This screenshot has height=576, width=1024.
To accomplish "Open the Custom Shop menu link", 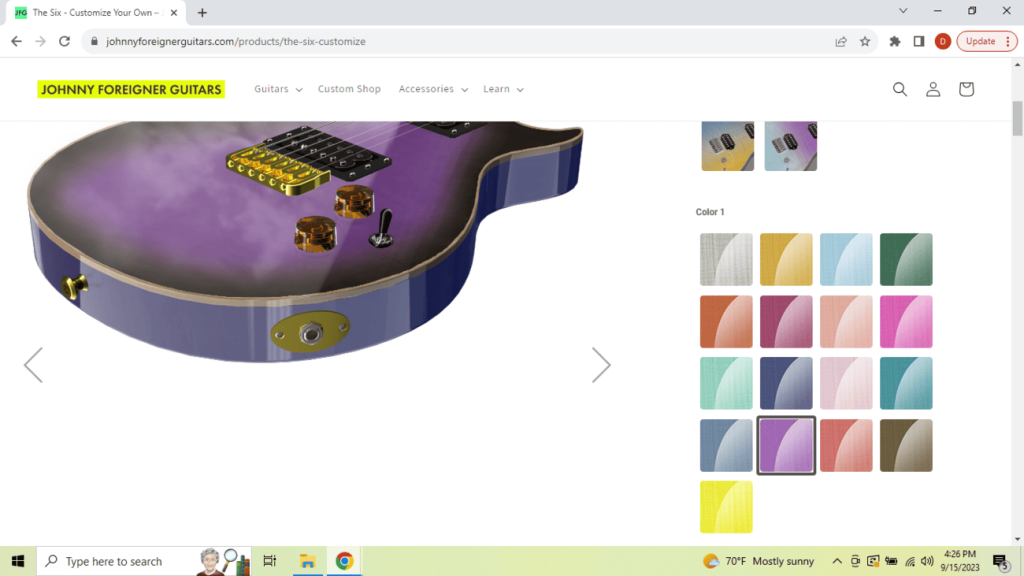I will coord(349,89).
